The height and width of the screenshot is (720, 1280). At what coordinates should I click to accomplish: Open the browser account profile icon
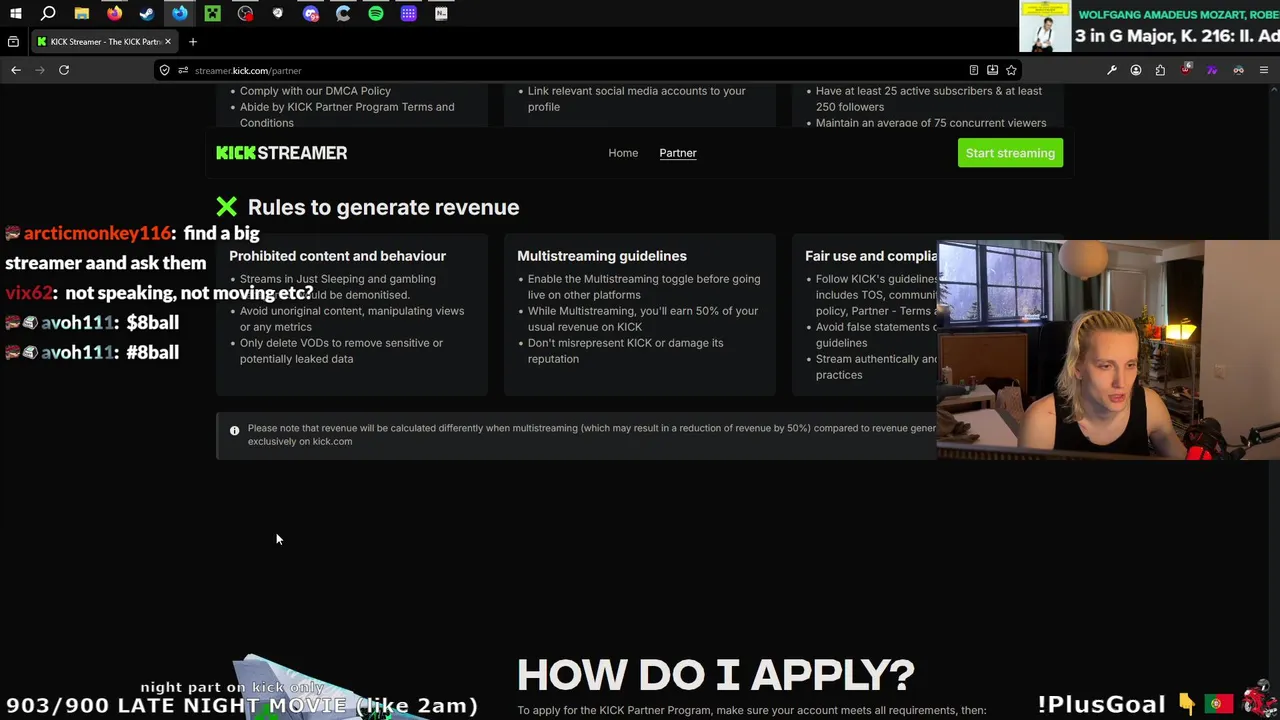pyautogui.click(x=1136, y=70)
